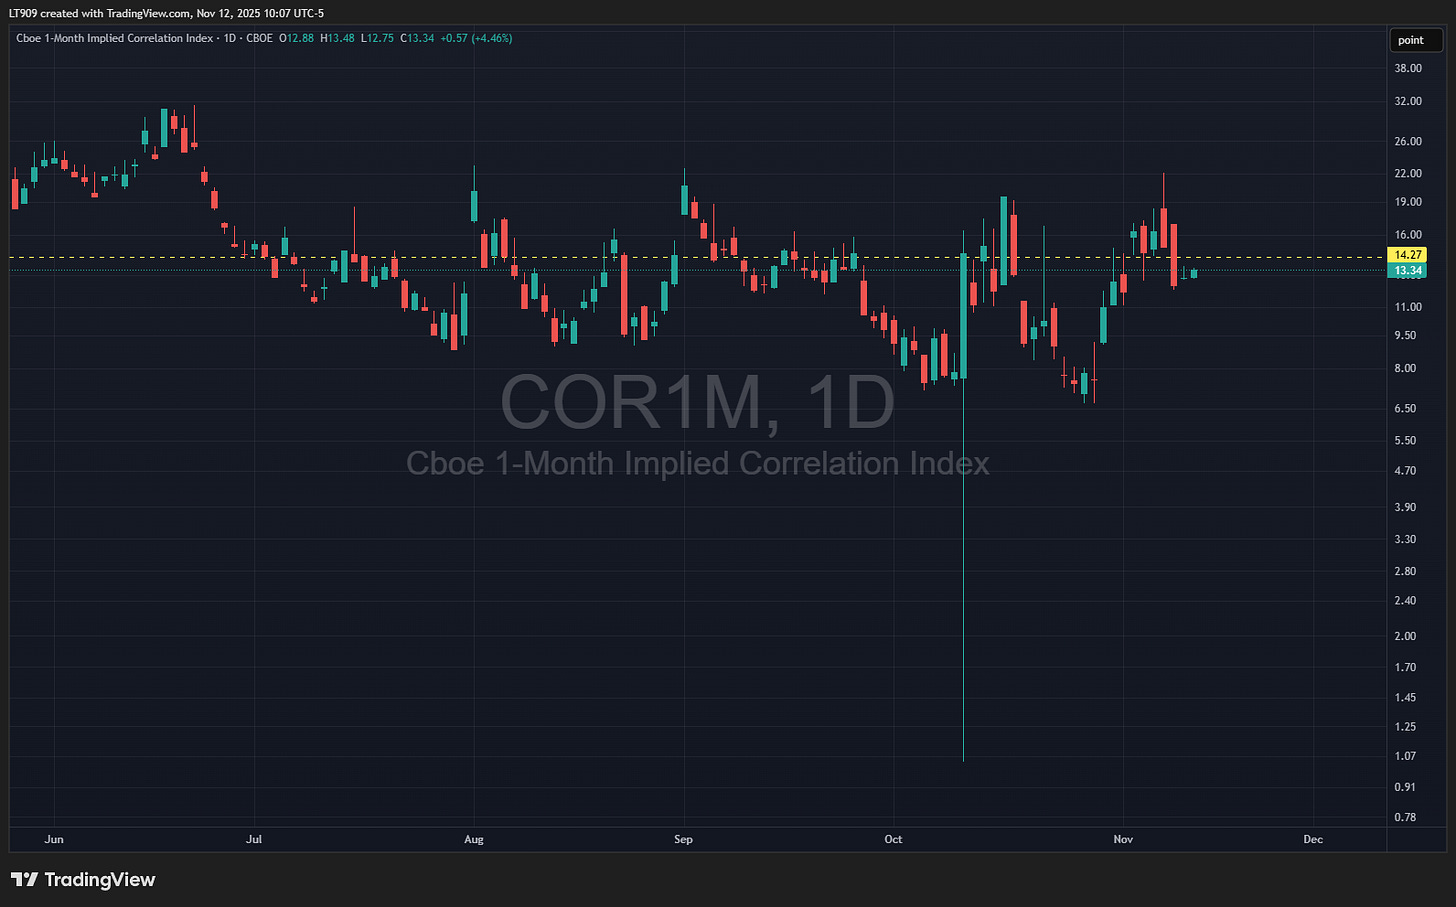
Task: Click the October candle with long lower wick
Action: pyautogui.click(x=963, y=495)
